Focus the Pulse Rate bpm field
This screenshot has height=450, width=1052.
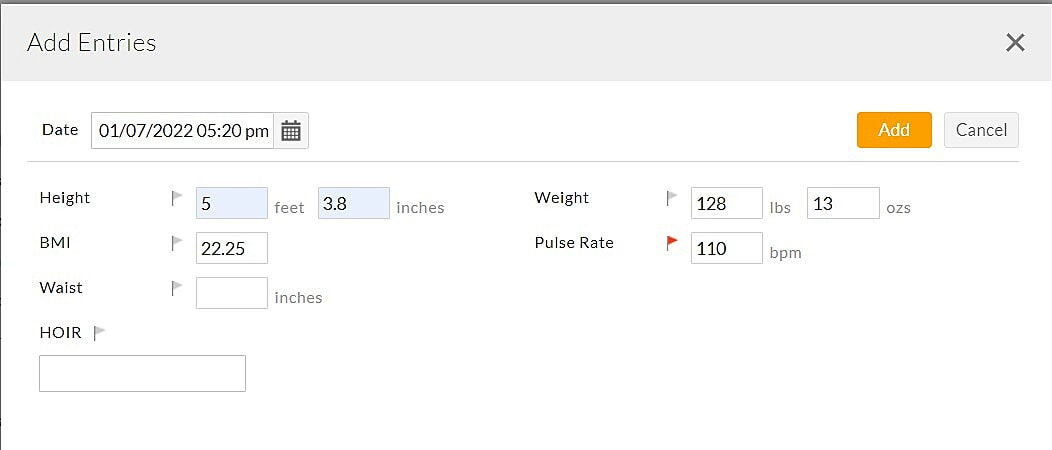tap(727, 248)
